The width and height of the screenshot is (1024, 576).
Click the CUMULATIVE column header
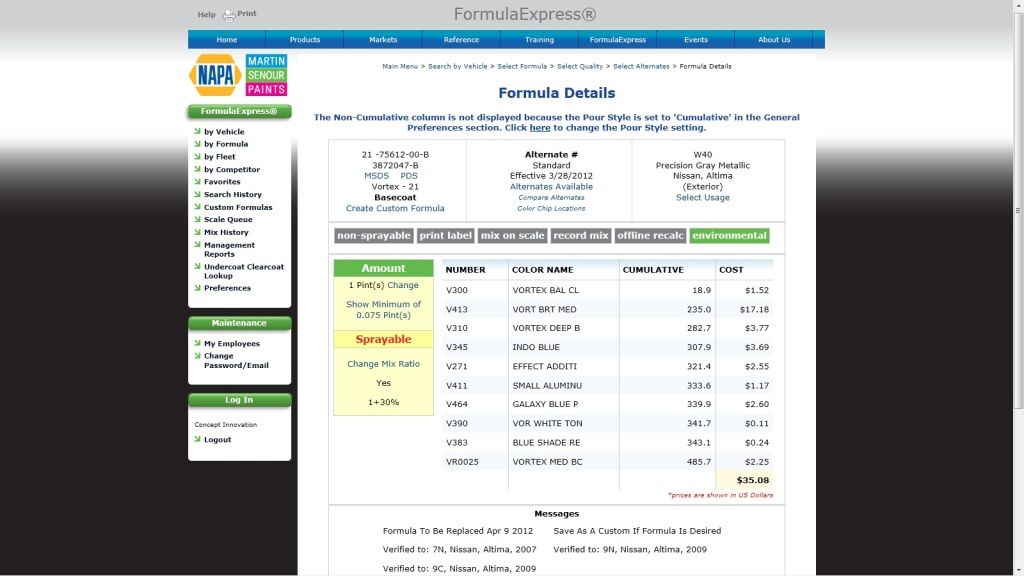pos(653,269)
